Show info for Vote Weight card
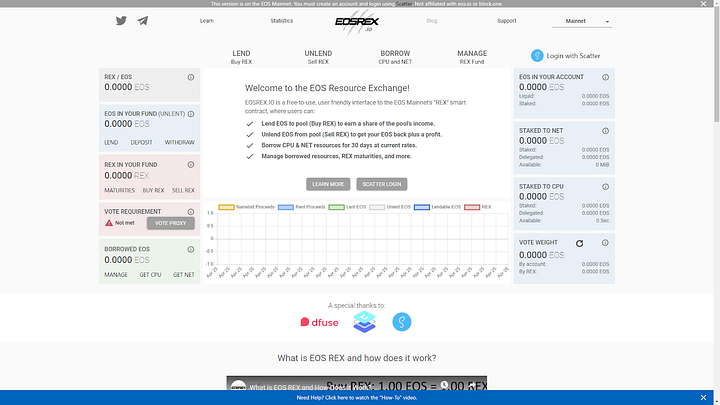This screenshot has width=720, height=405. point(605,242)
